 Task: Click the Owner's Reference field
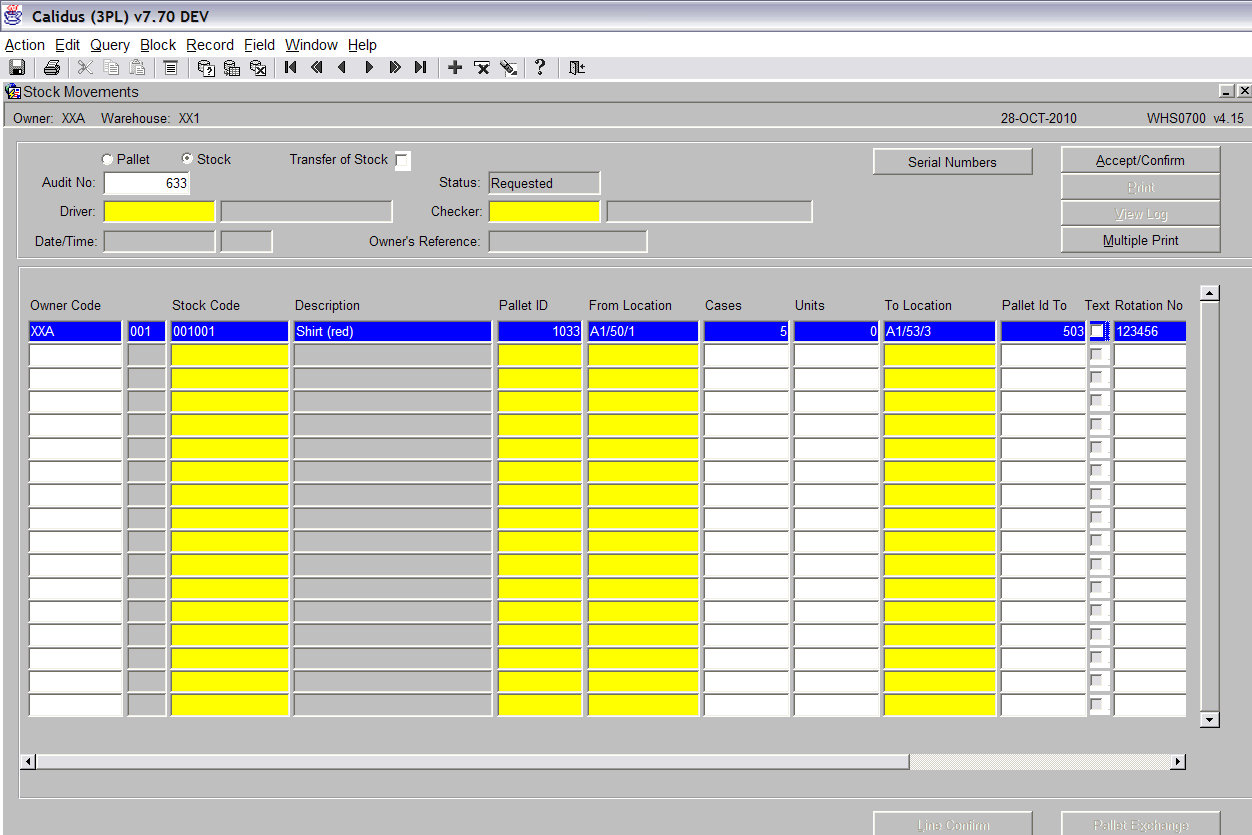567,241
